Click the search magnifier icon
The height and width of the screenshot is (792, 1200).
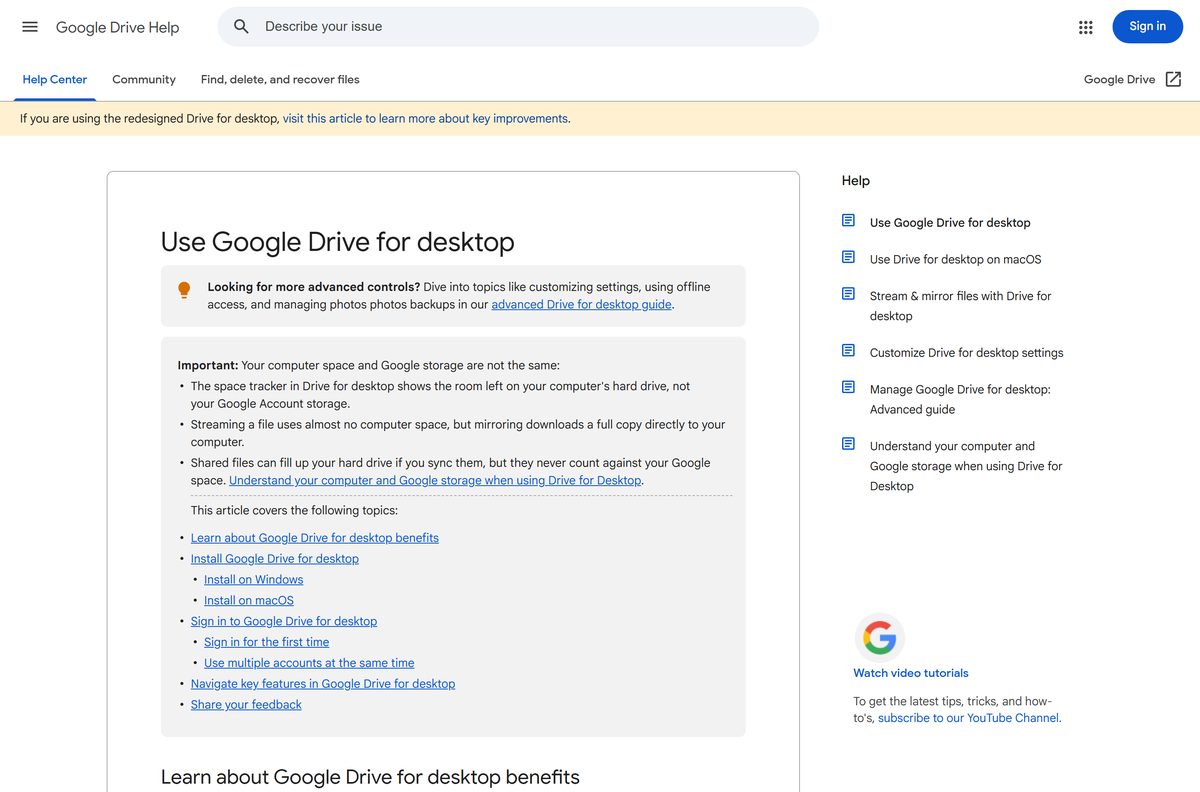[x=241, y=27]
